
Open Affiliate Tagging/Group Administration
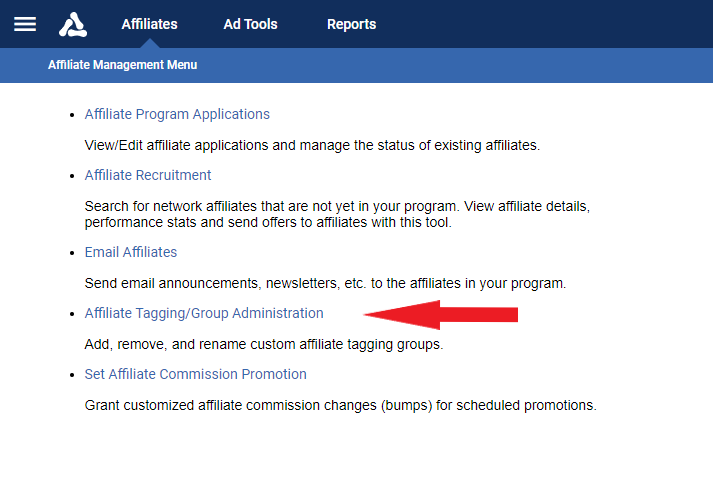click(204, 313)
